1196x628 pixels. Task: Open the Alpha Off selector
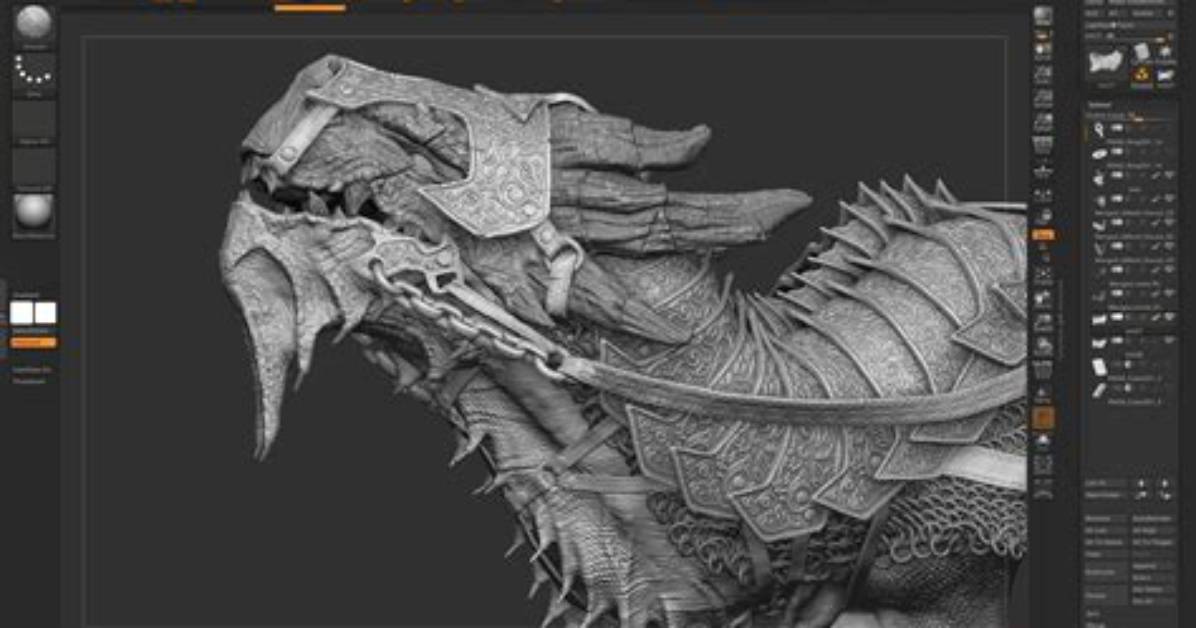tap(34, 121)
